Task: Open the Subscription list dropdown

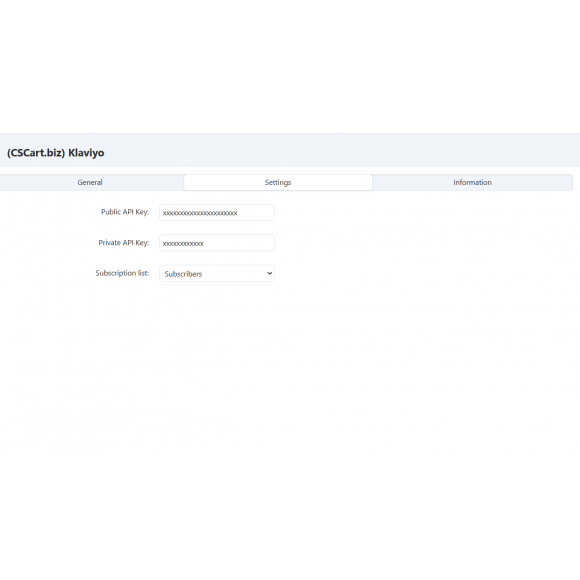Action: [217, 273]
